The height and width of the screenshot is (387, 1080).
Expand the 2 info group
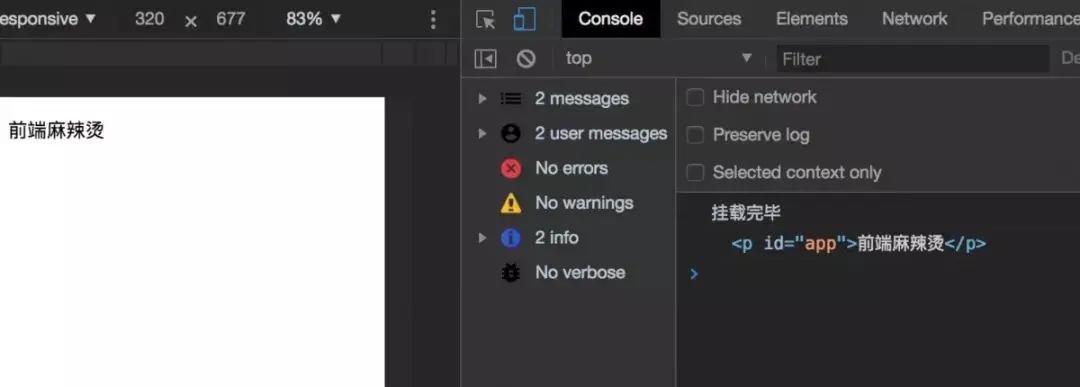482,238
